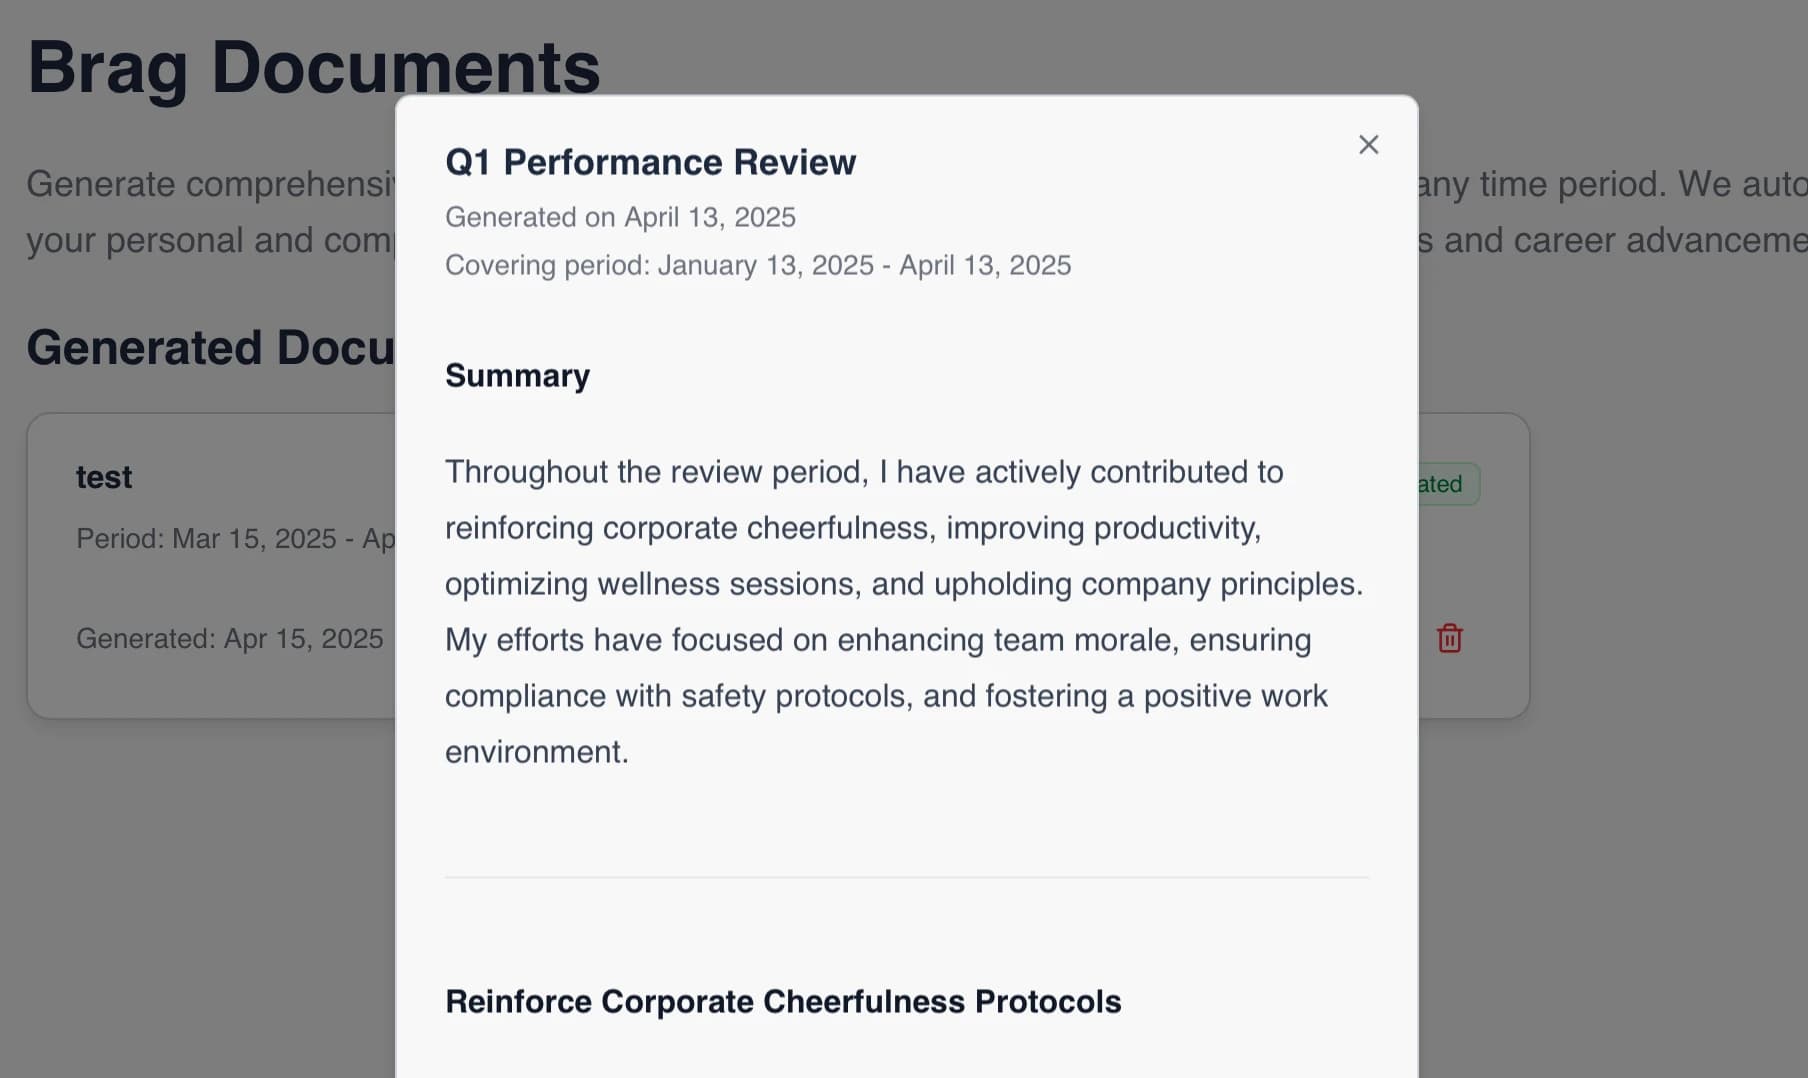Viewport: 1808px width, 1078px height.
Task: Click the "Generated Docu" section heading
Action: [x=210, y=347]
